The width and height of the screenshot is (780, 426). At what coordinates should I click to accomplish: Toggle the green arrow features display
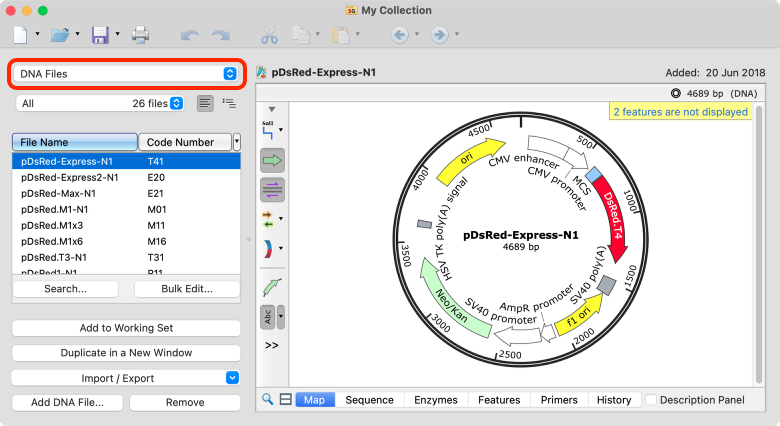point(272,161)
